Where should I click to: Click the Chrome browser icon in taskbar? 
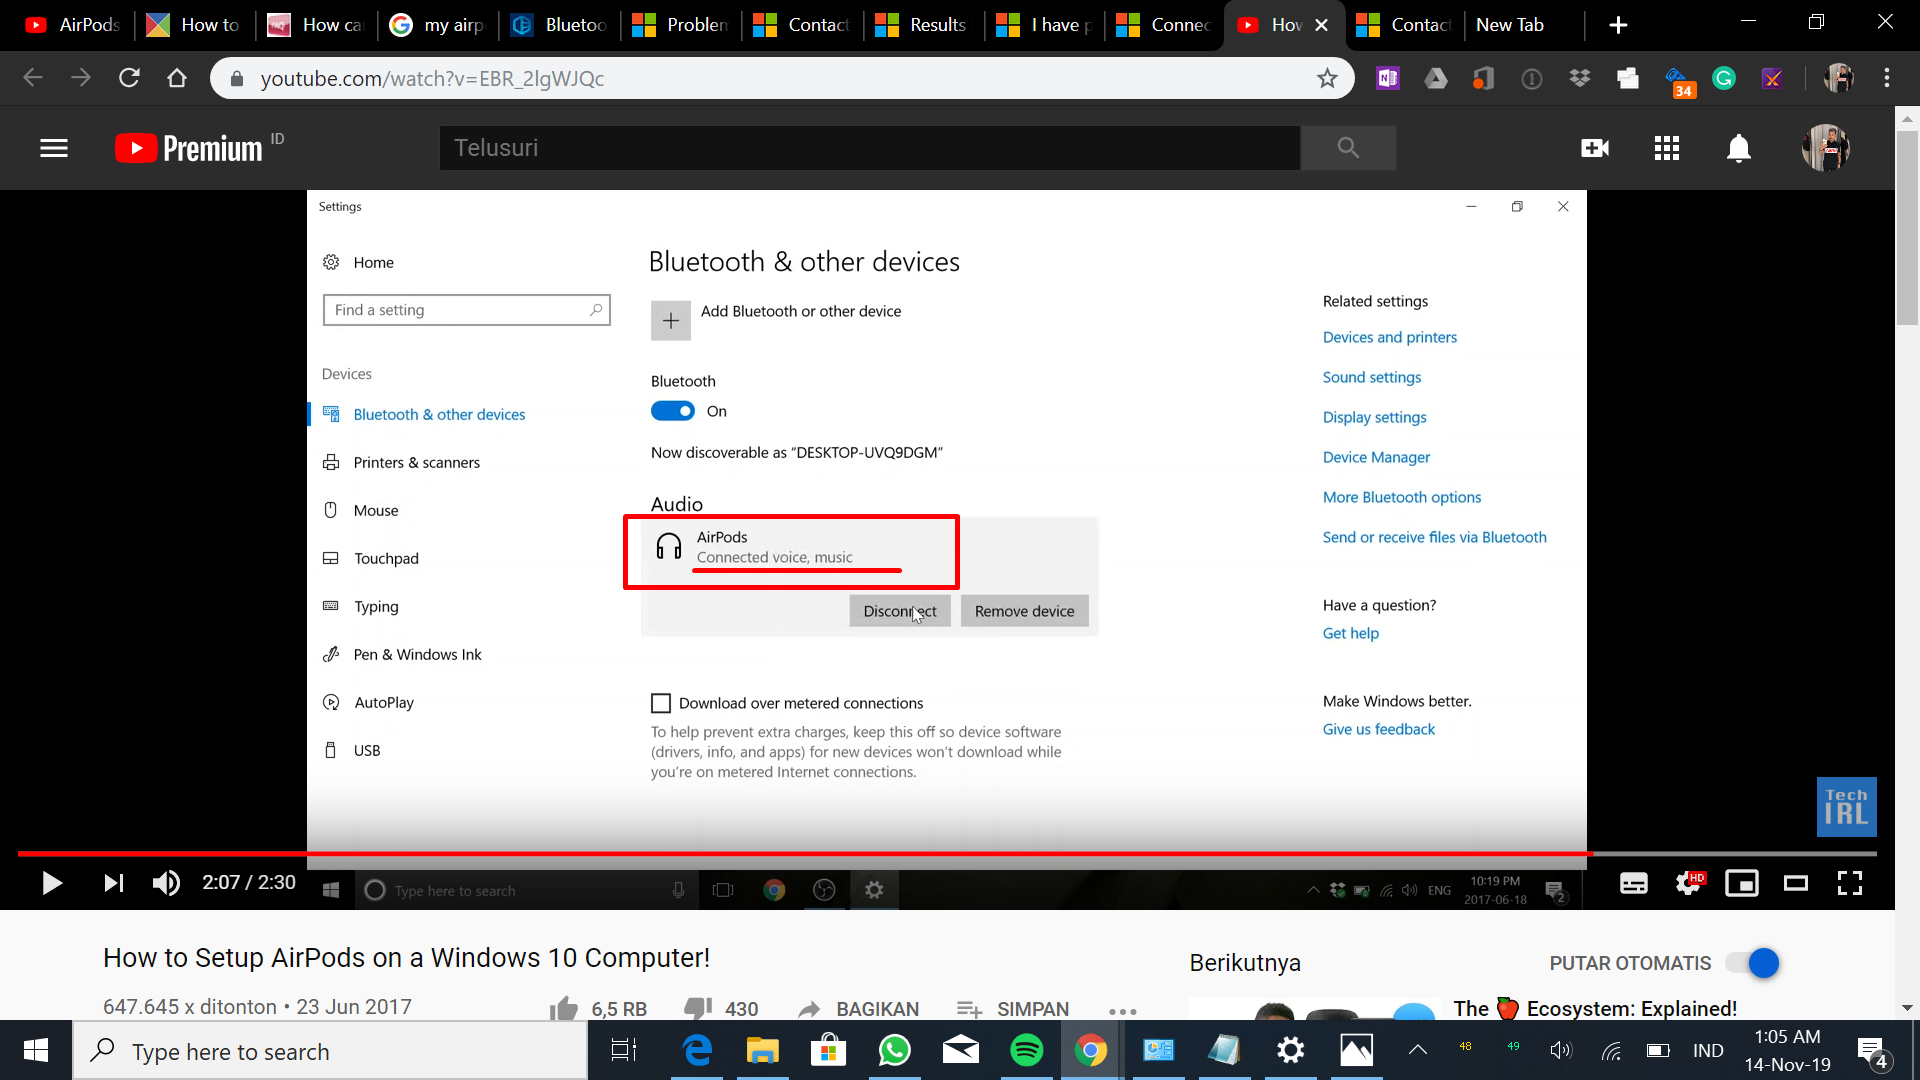(1092, 1051)
